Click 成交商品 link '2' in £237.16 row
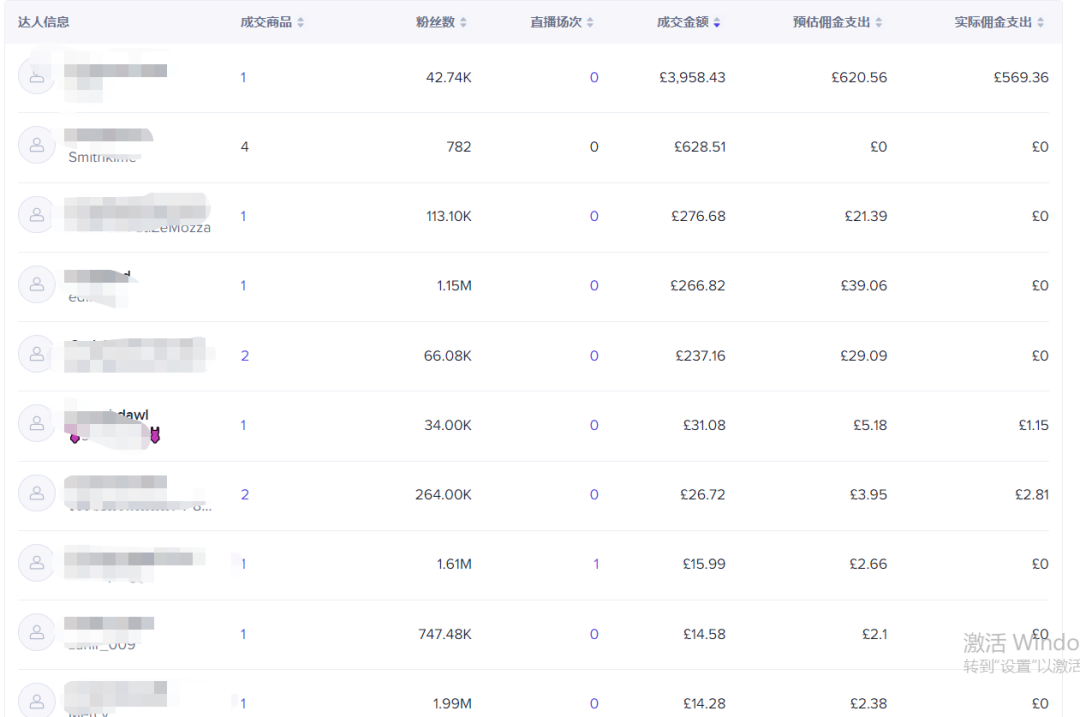 245,356
